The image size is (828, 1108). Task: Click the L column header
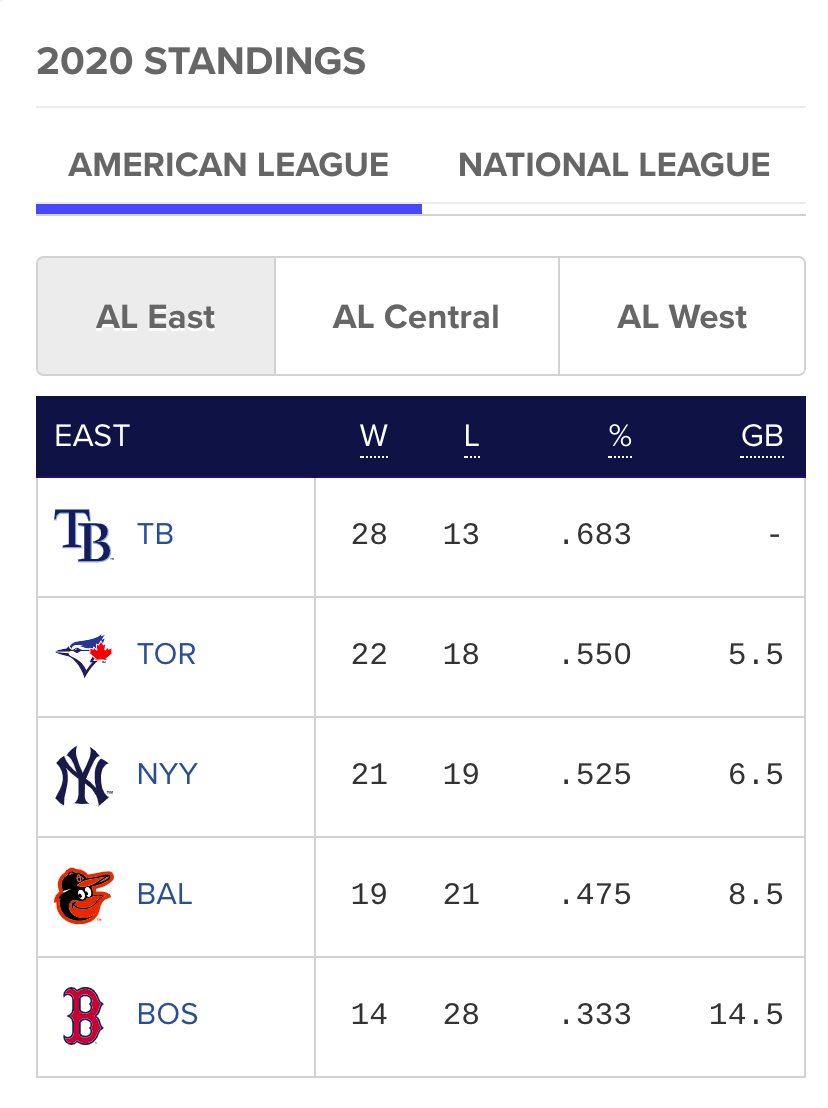472,436
